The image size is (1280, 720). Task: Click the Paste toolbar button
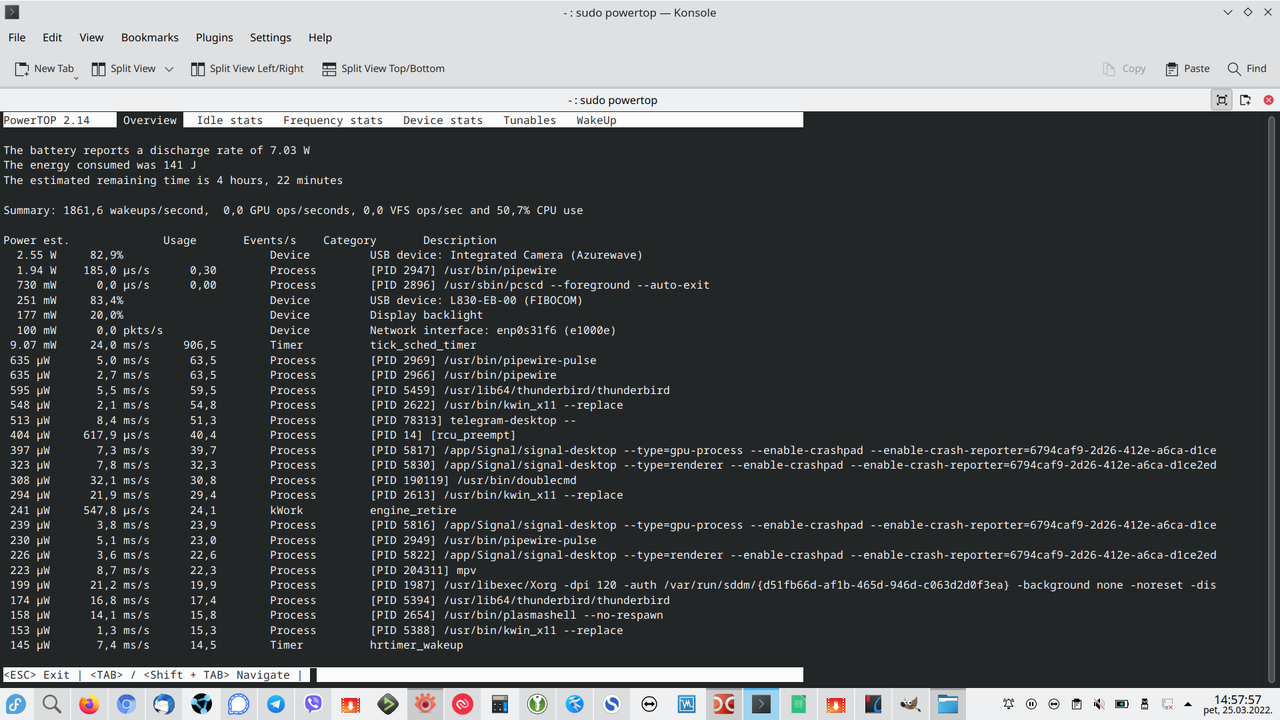click(x=1188, y=69)
